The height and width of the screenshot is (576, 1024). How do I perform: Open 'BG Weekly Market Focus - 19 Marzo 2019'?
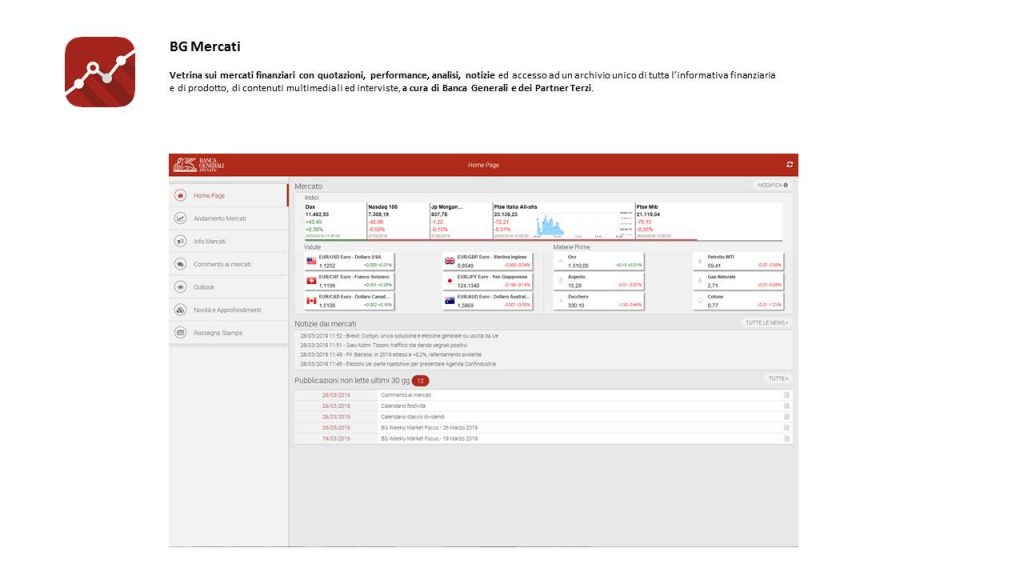(543, 439)
